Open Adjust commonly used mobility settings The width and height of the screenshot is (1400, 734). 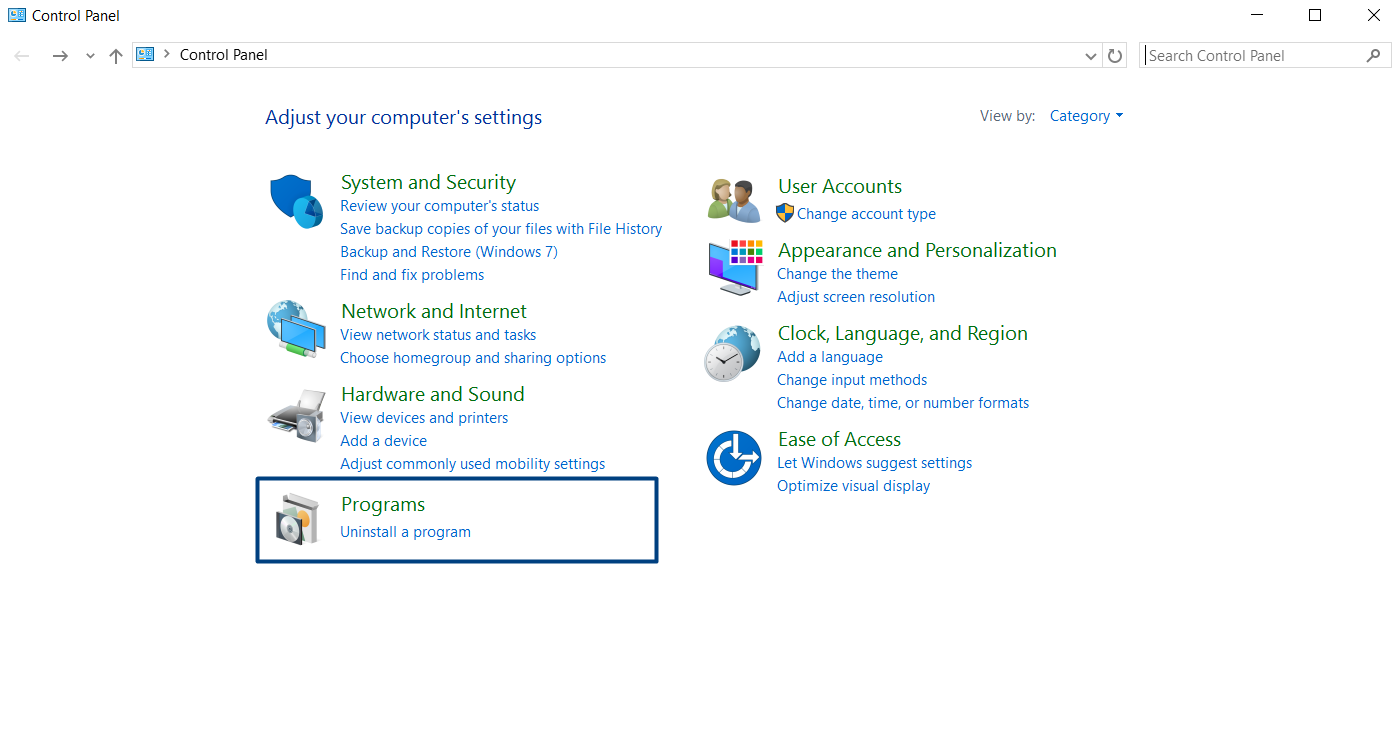472,464
